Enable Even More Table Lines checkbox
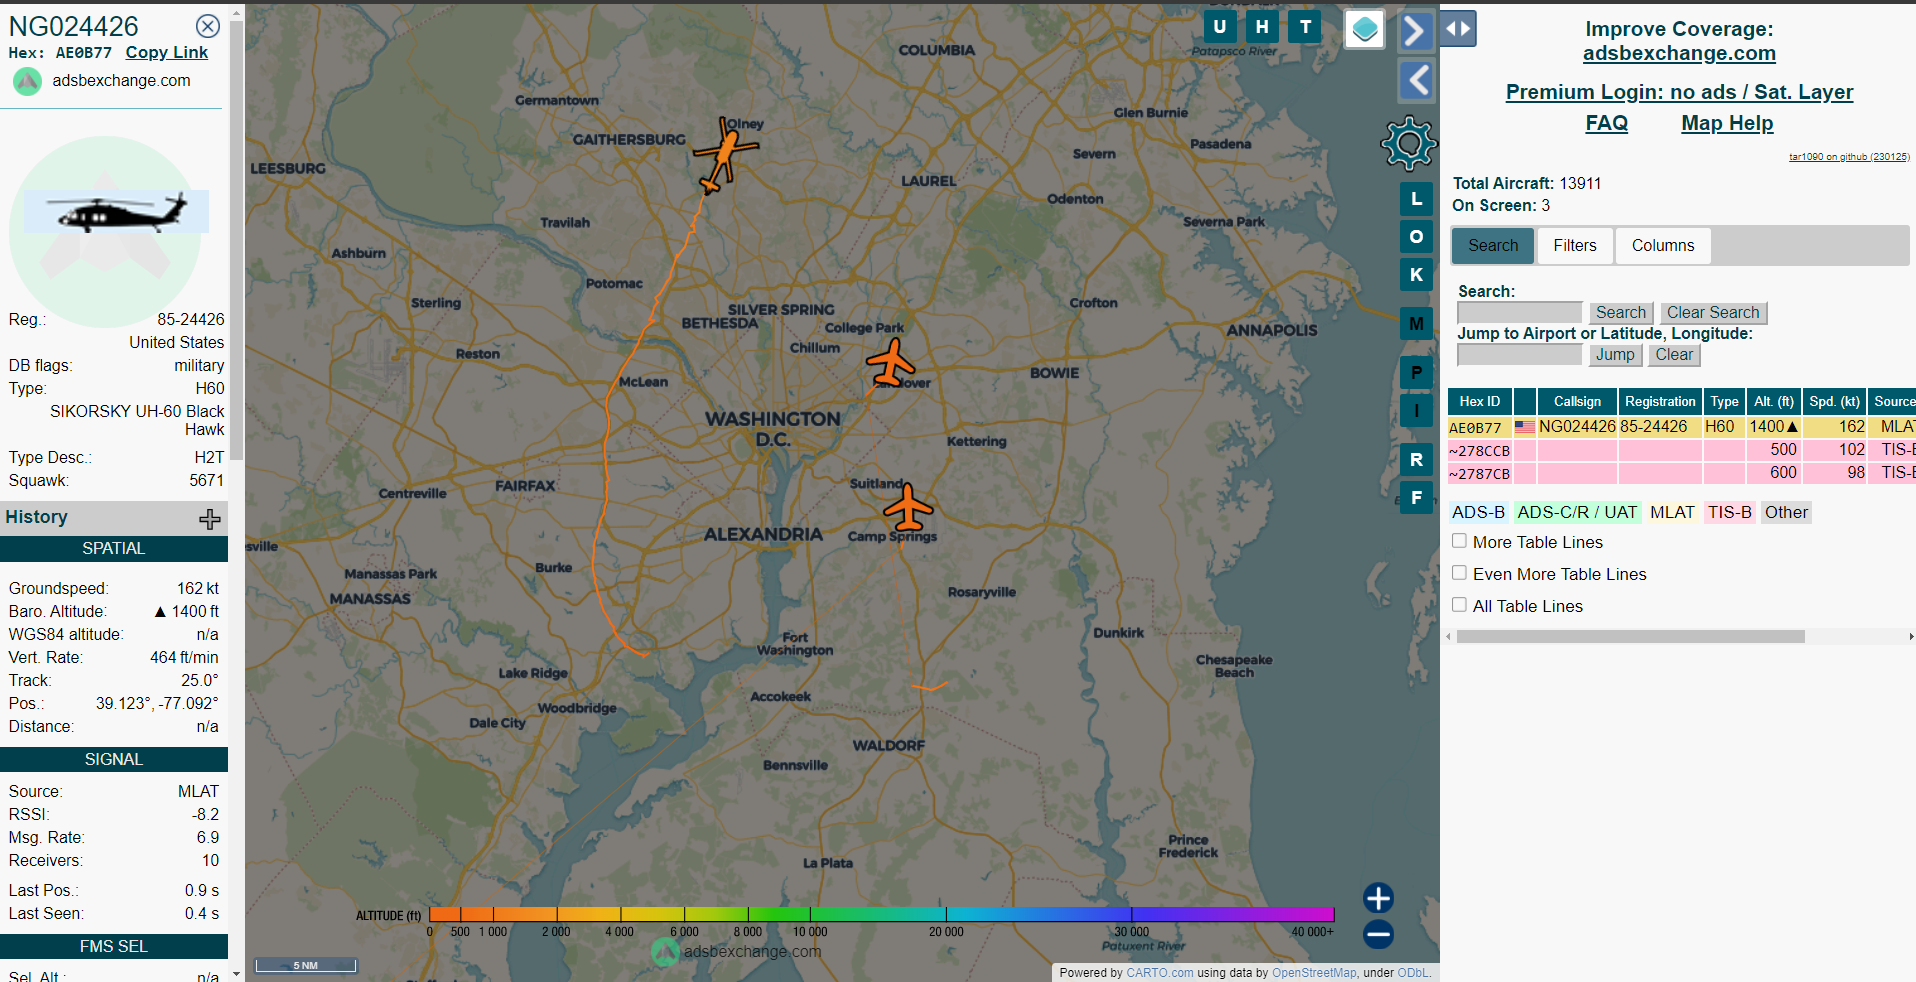Viewport: 1916px width, 982px height. tap(1459, 573)
